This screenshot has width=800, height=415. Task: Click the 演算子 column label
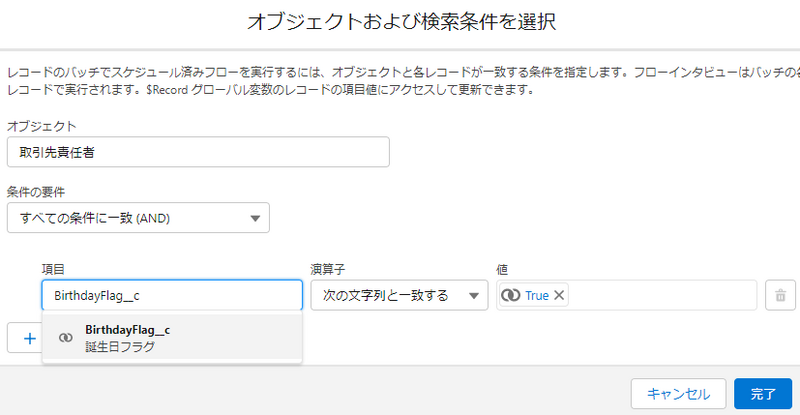(327, 270)
